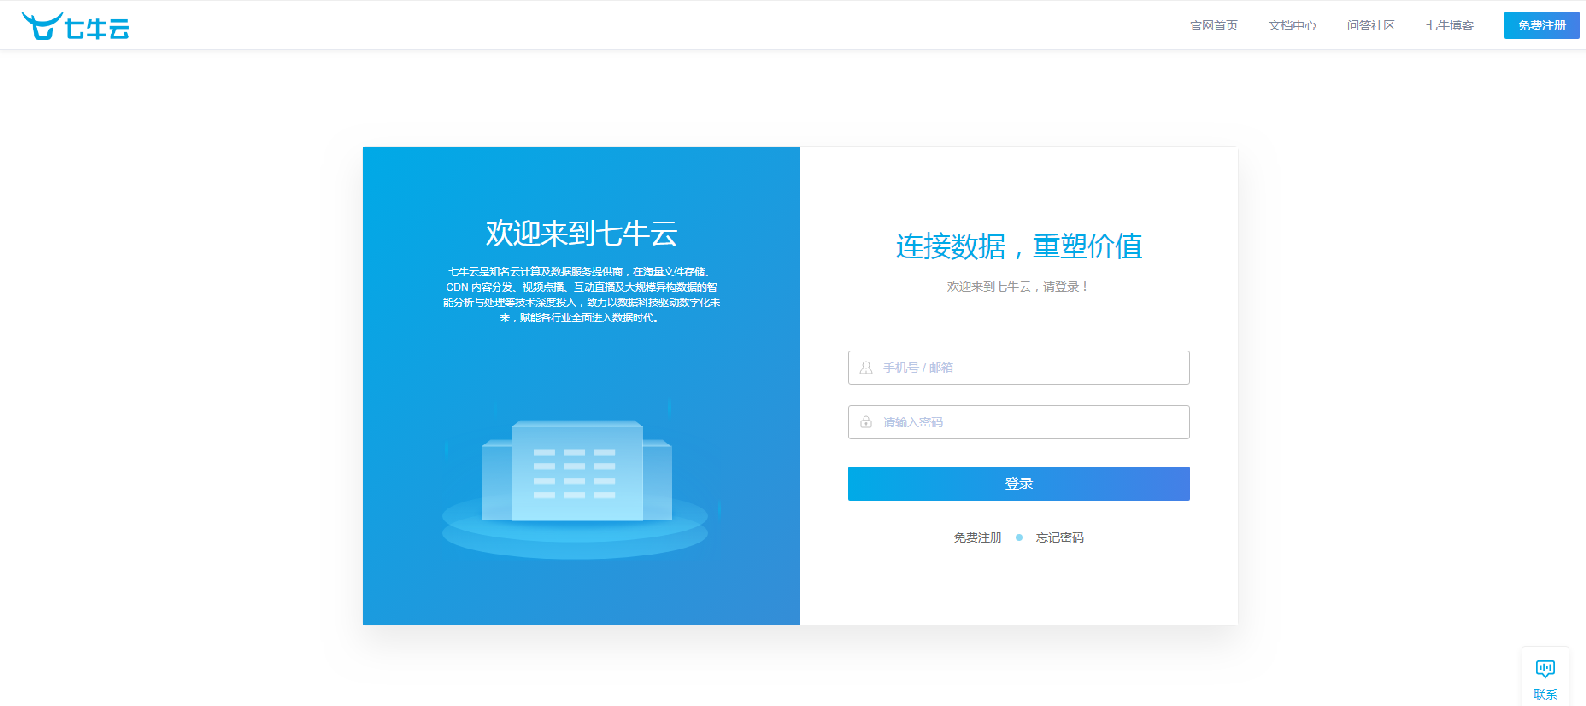Open 问答社区 in the top navigation
1586x706 pixels.
1370,25
